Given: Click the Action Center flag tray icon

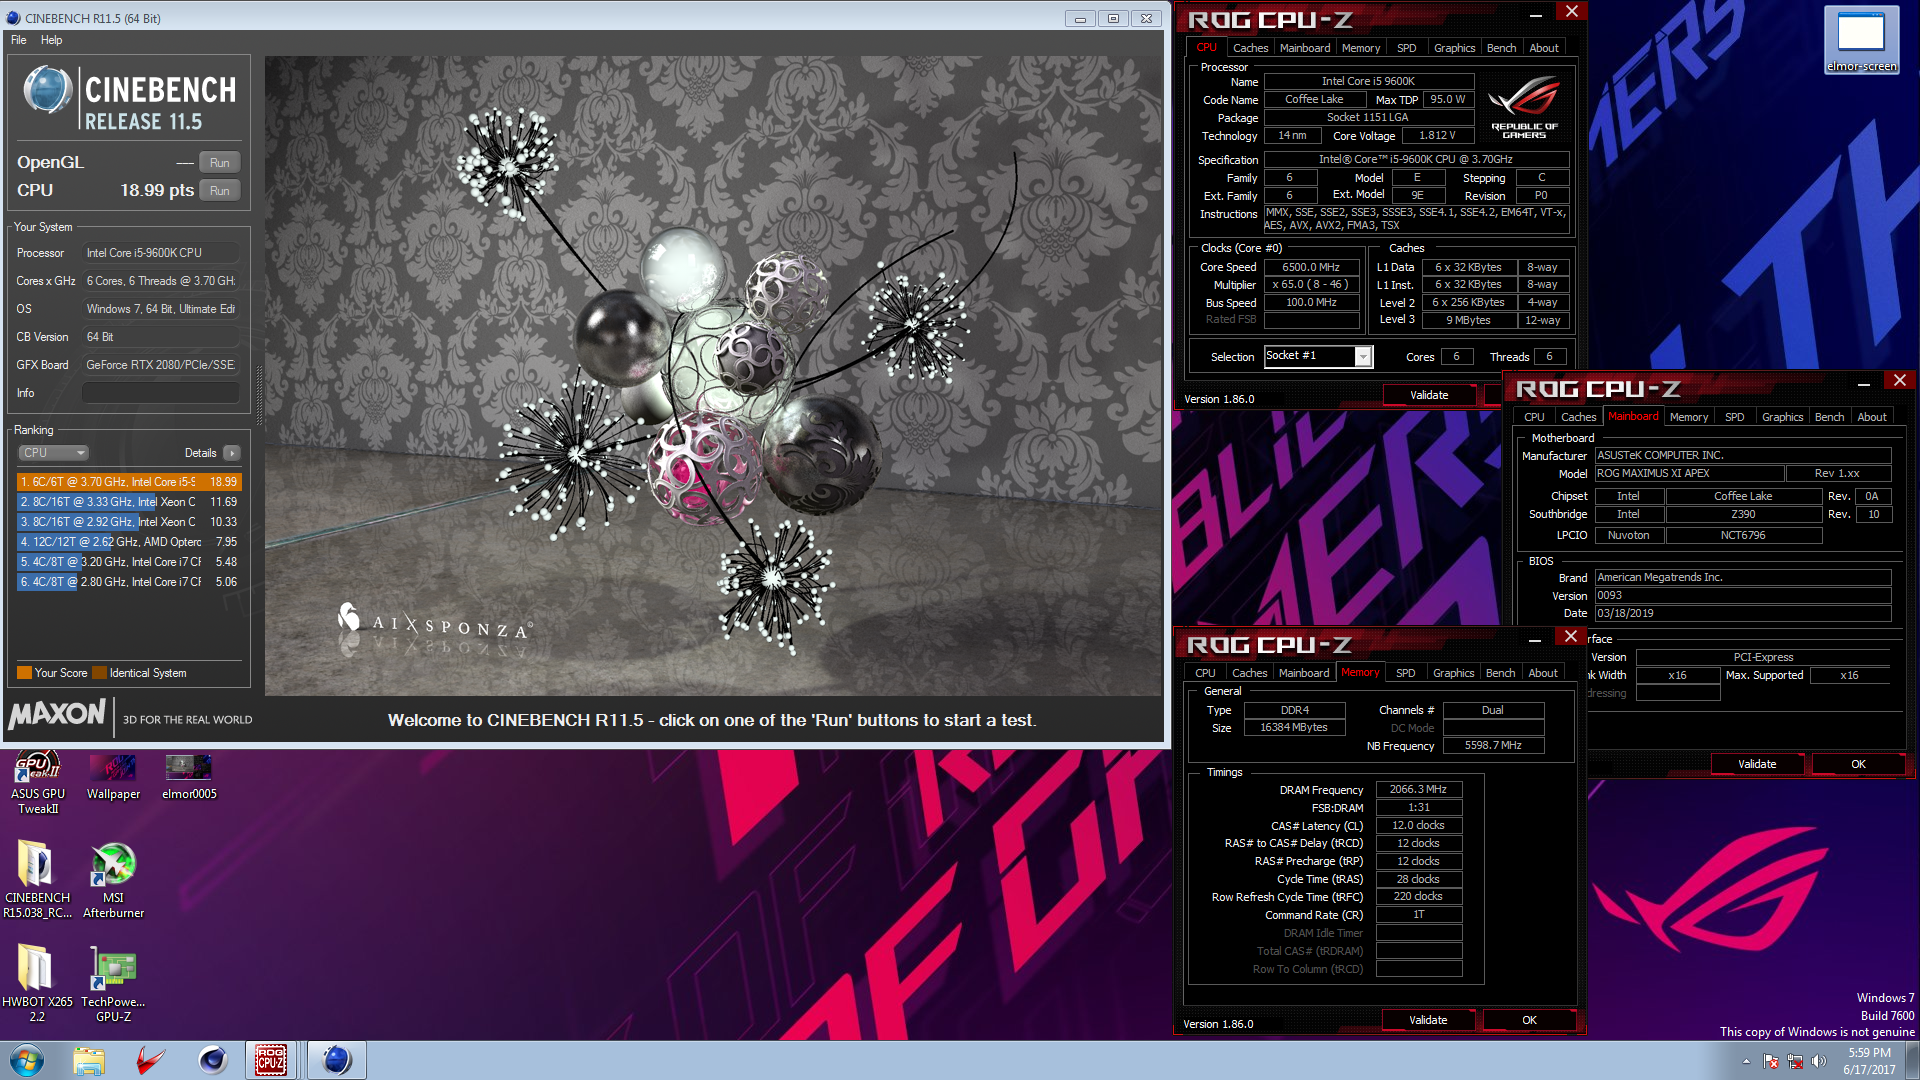Looking at the screenshot, I should click(1771, 1061).
